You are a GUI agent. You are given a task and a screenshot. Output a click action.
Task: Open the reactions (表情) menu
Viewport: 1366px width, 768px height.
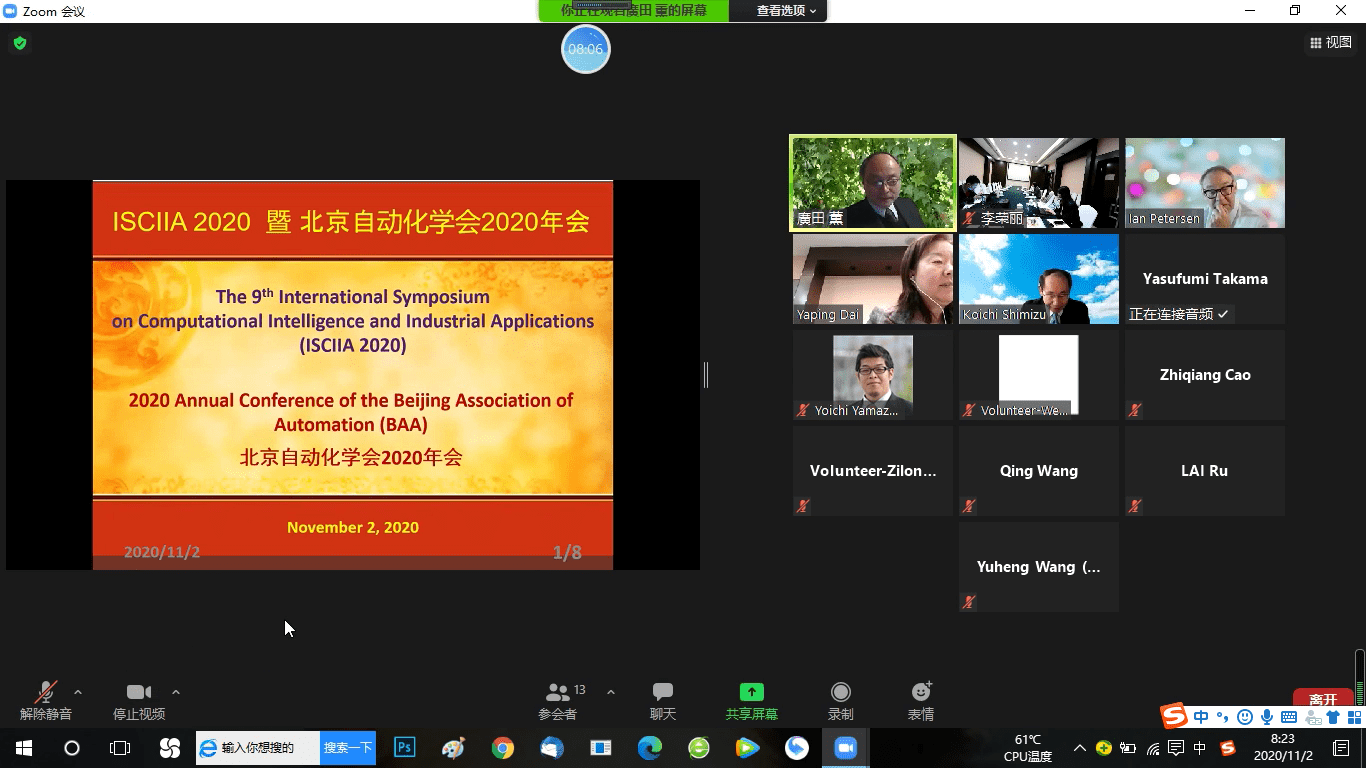click(920, 701)
